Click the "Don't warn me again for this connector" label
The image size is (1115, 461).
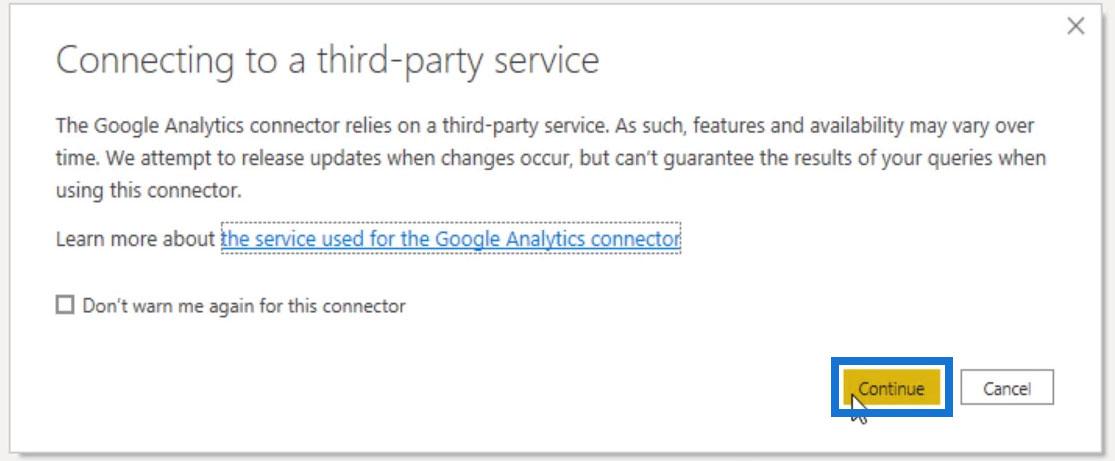pyautogui.click(x=244, y=306)
